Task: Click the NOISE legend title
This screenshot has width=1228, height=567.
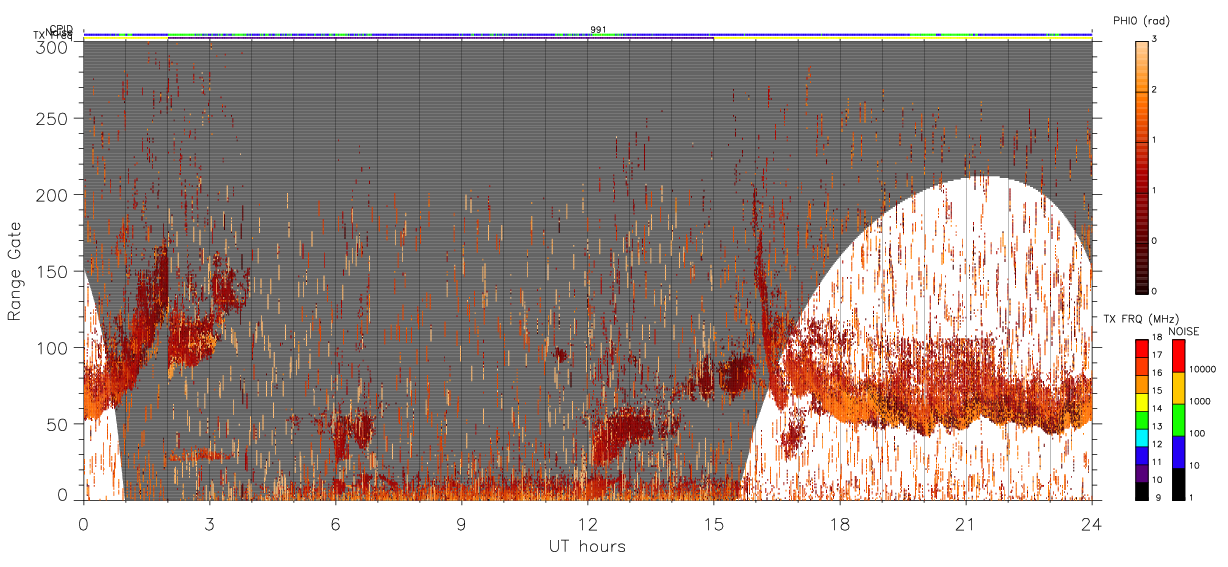Action: (1184, 331)
